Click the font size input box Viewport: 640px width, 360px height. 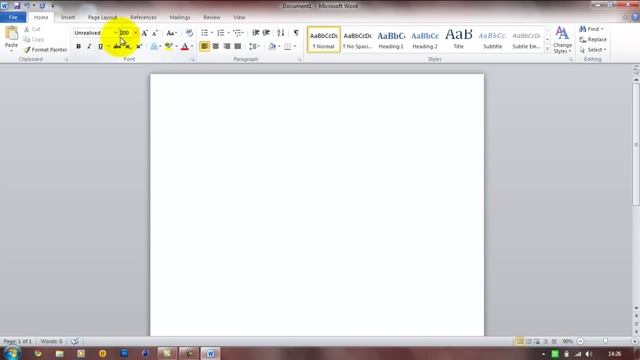[126, 33]
